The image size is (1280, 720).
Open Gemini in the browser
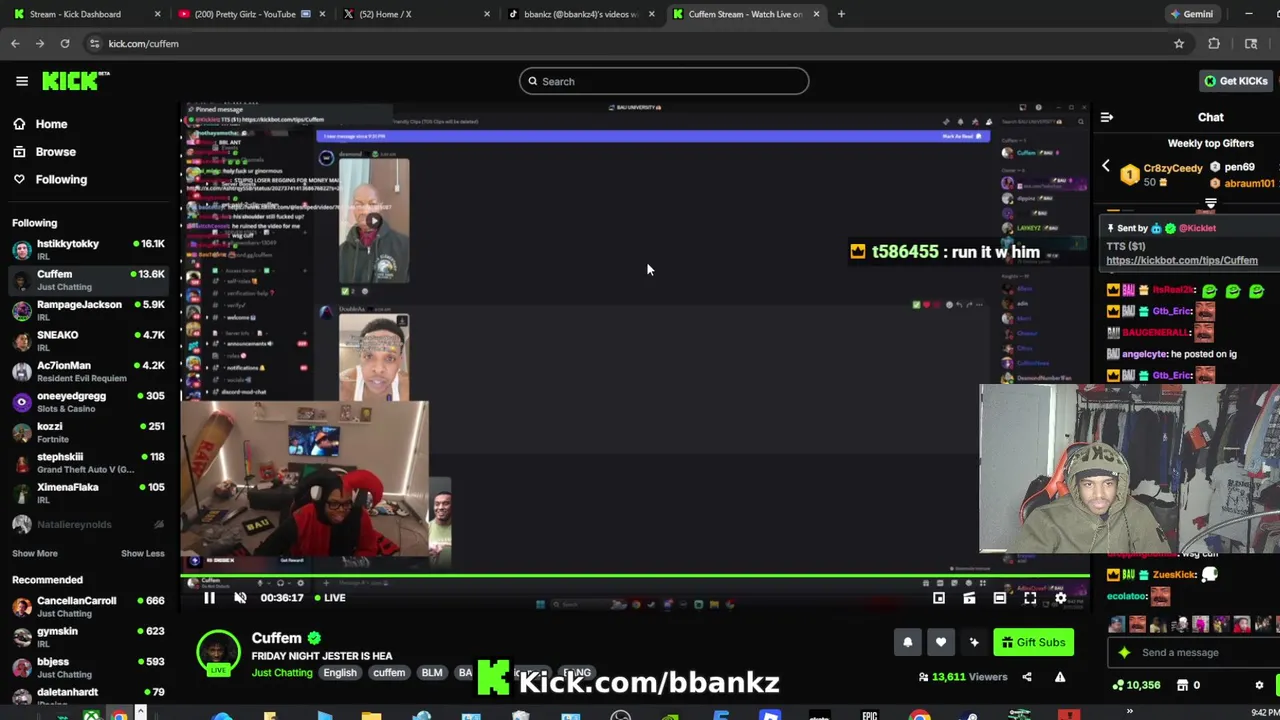1192,14
